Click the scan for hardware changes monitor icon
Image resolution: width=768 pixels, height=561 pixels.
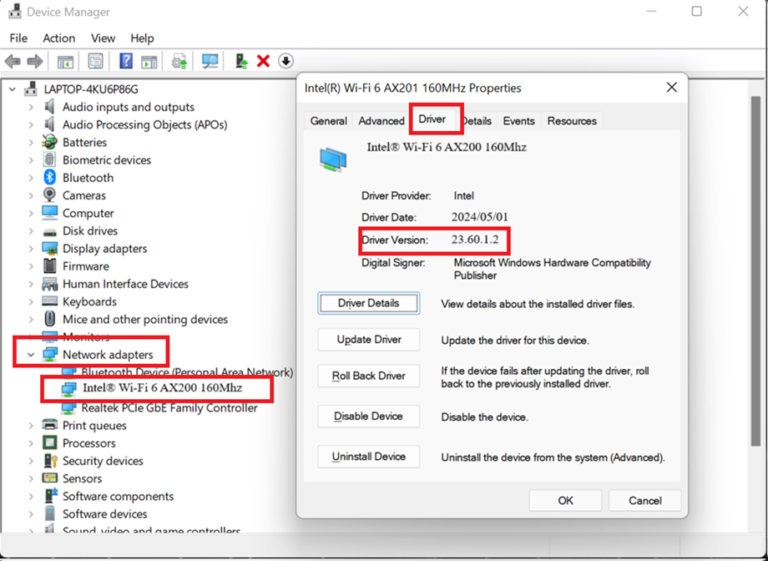click(x=210, y=61)
